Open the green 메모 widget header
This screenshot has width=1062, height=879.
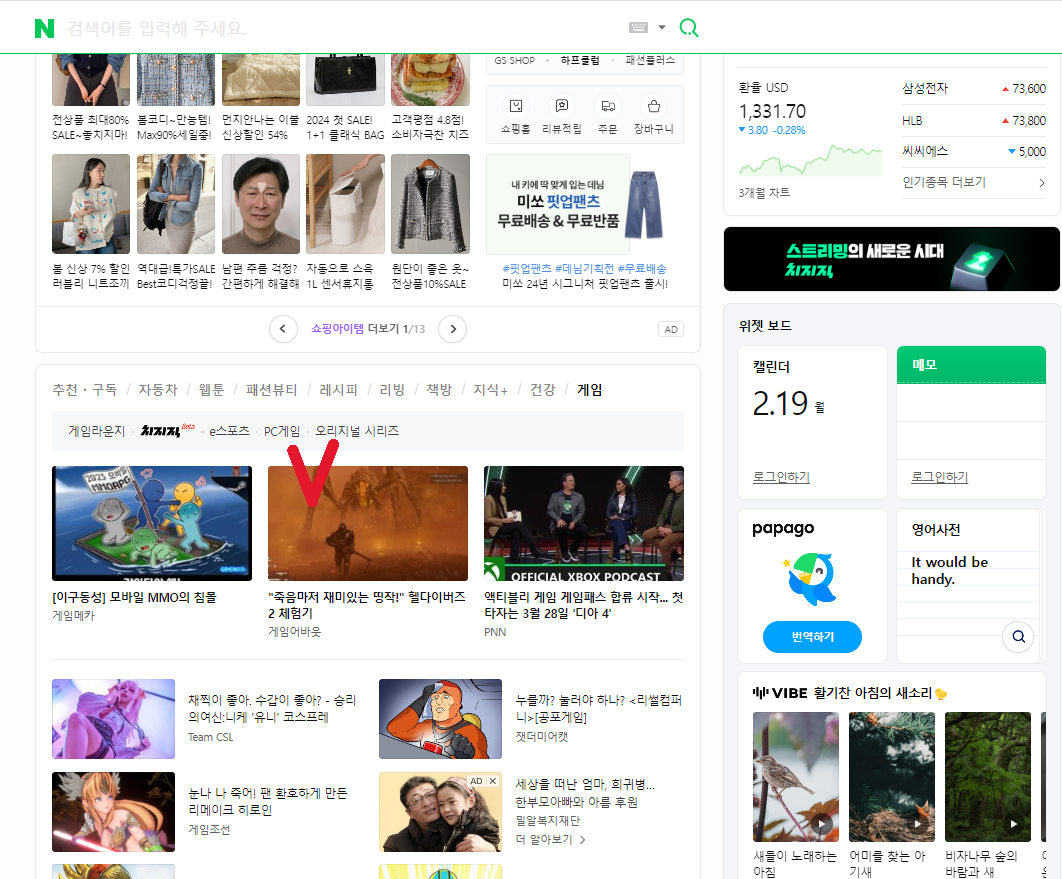pyautogui.click(x=971, y=364)
